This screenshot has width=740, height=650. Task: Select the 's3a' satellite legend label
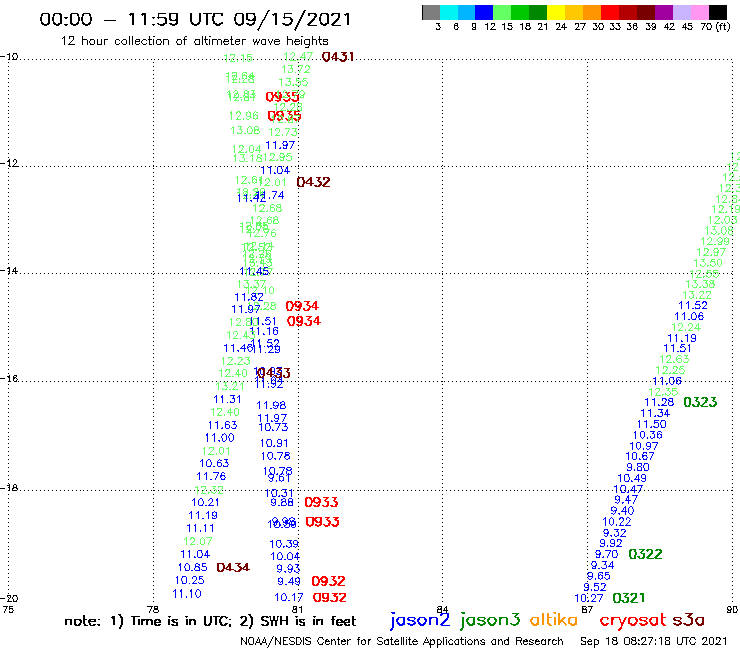[x=688, y=620]
